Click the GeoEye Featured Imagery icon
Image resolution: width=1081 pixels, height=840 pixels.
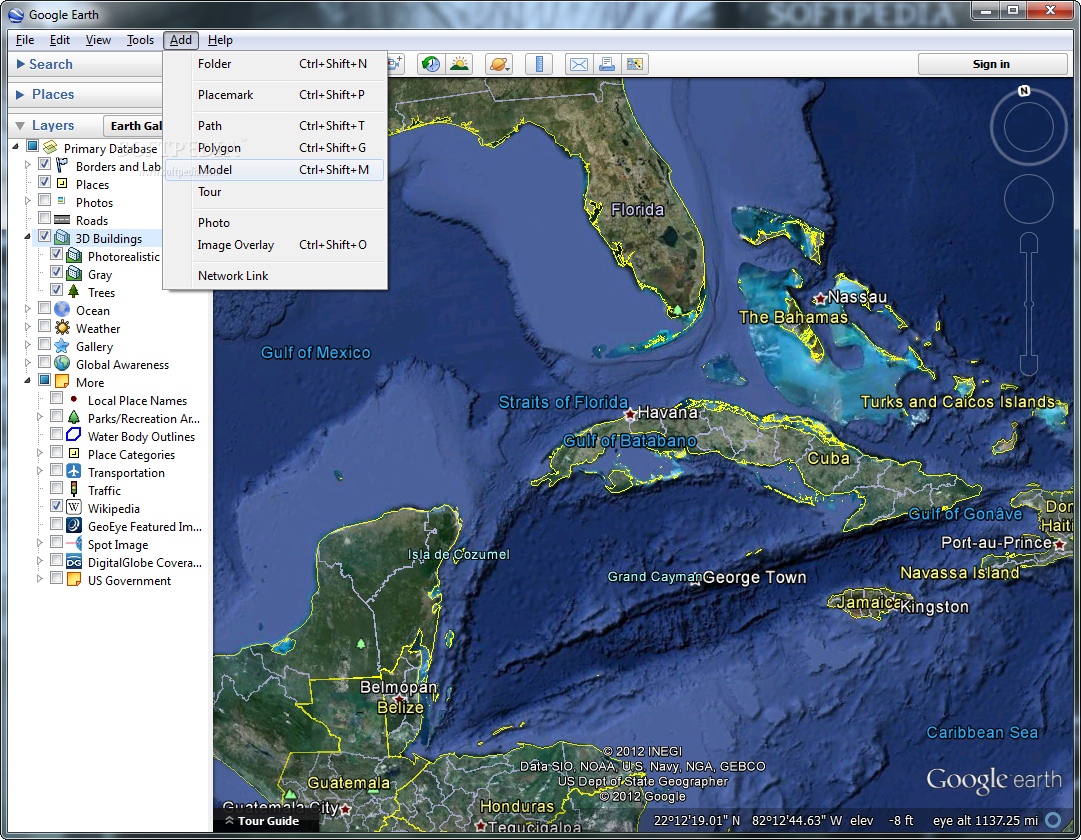74,526
